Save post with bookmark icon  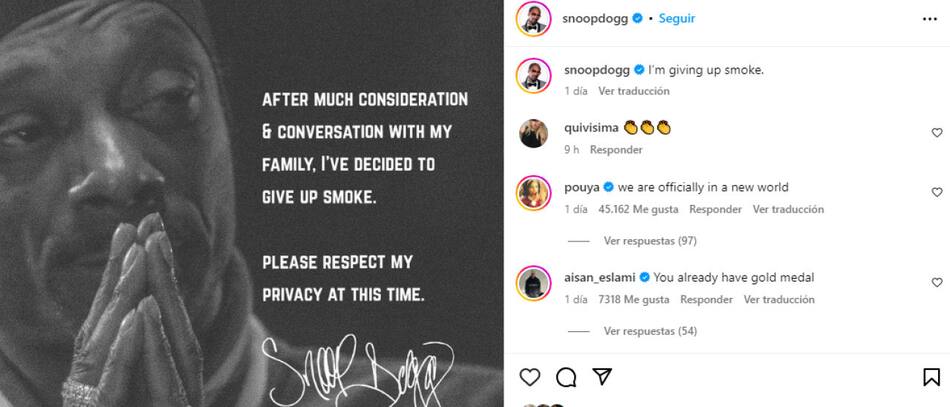[x=931, y=377]
